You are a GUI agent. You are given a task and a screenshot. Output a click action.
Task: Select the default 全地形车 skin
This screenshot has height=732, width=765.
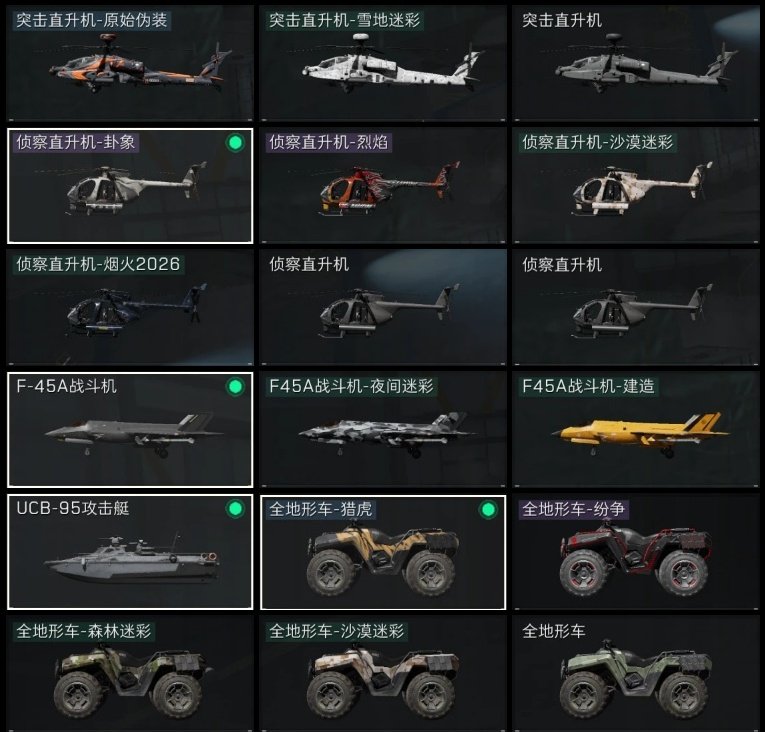[636, 674]
